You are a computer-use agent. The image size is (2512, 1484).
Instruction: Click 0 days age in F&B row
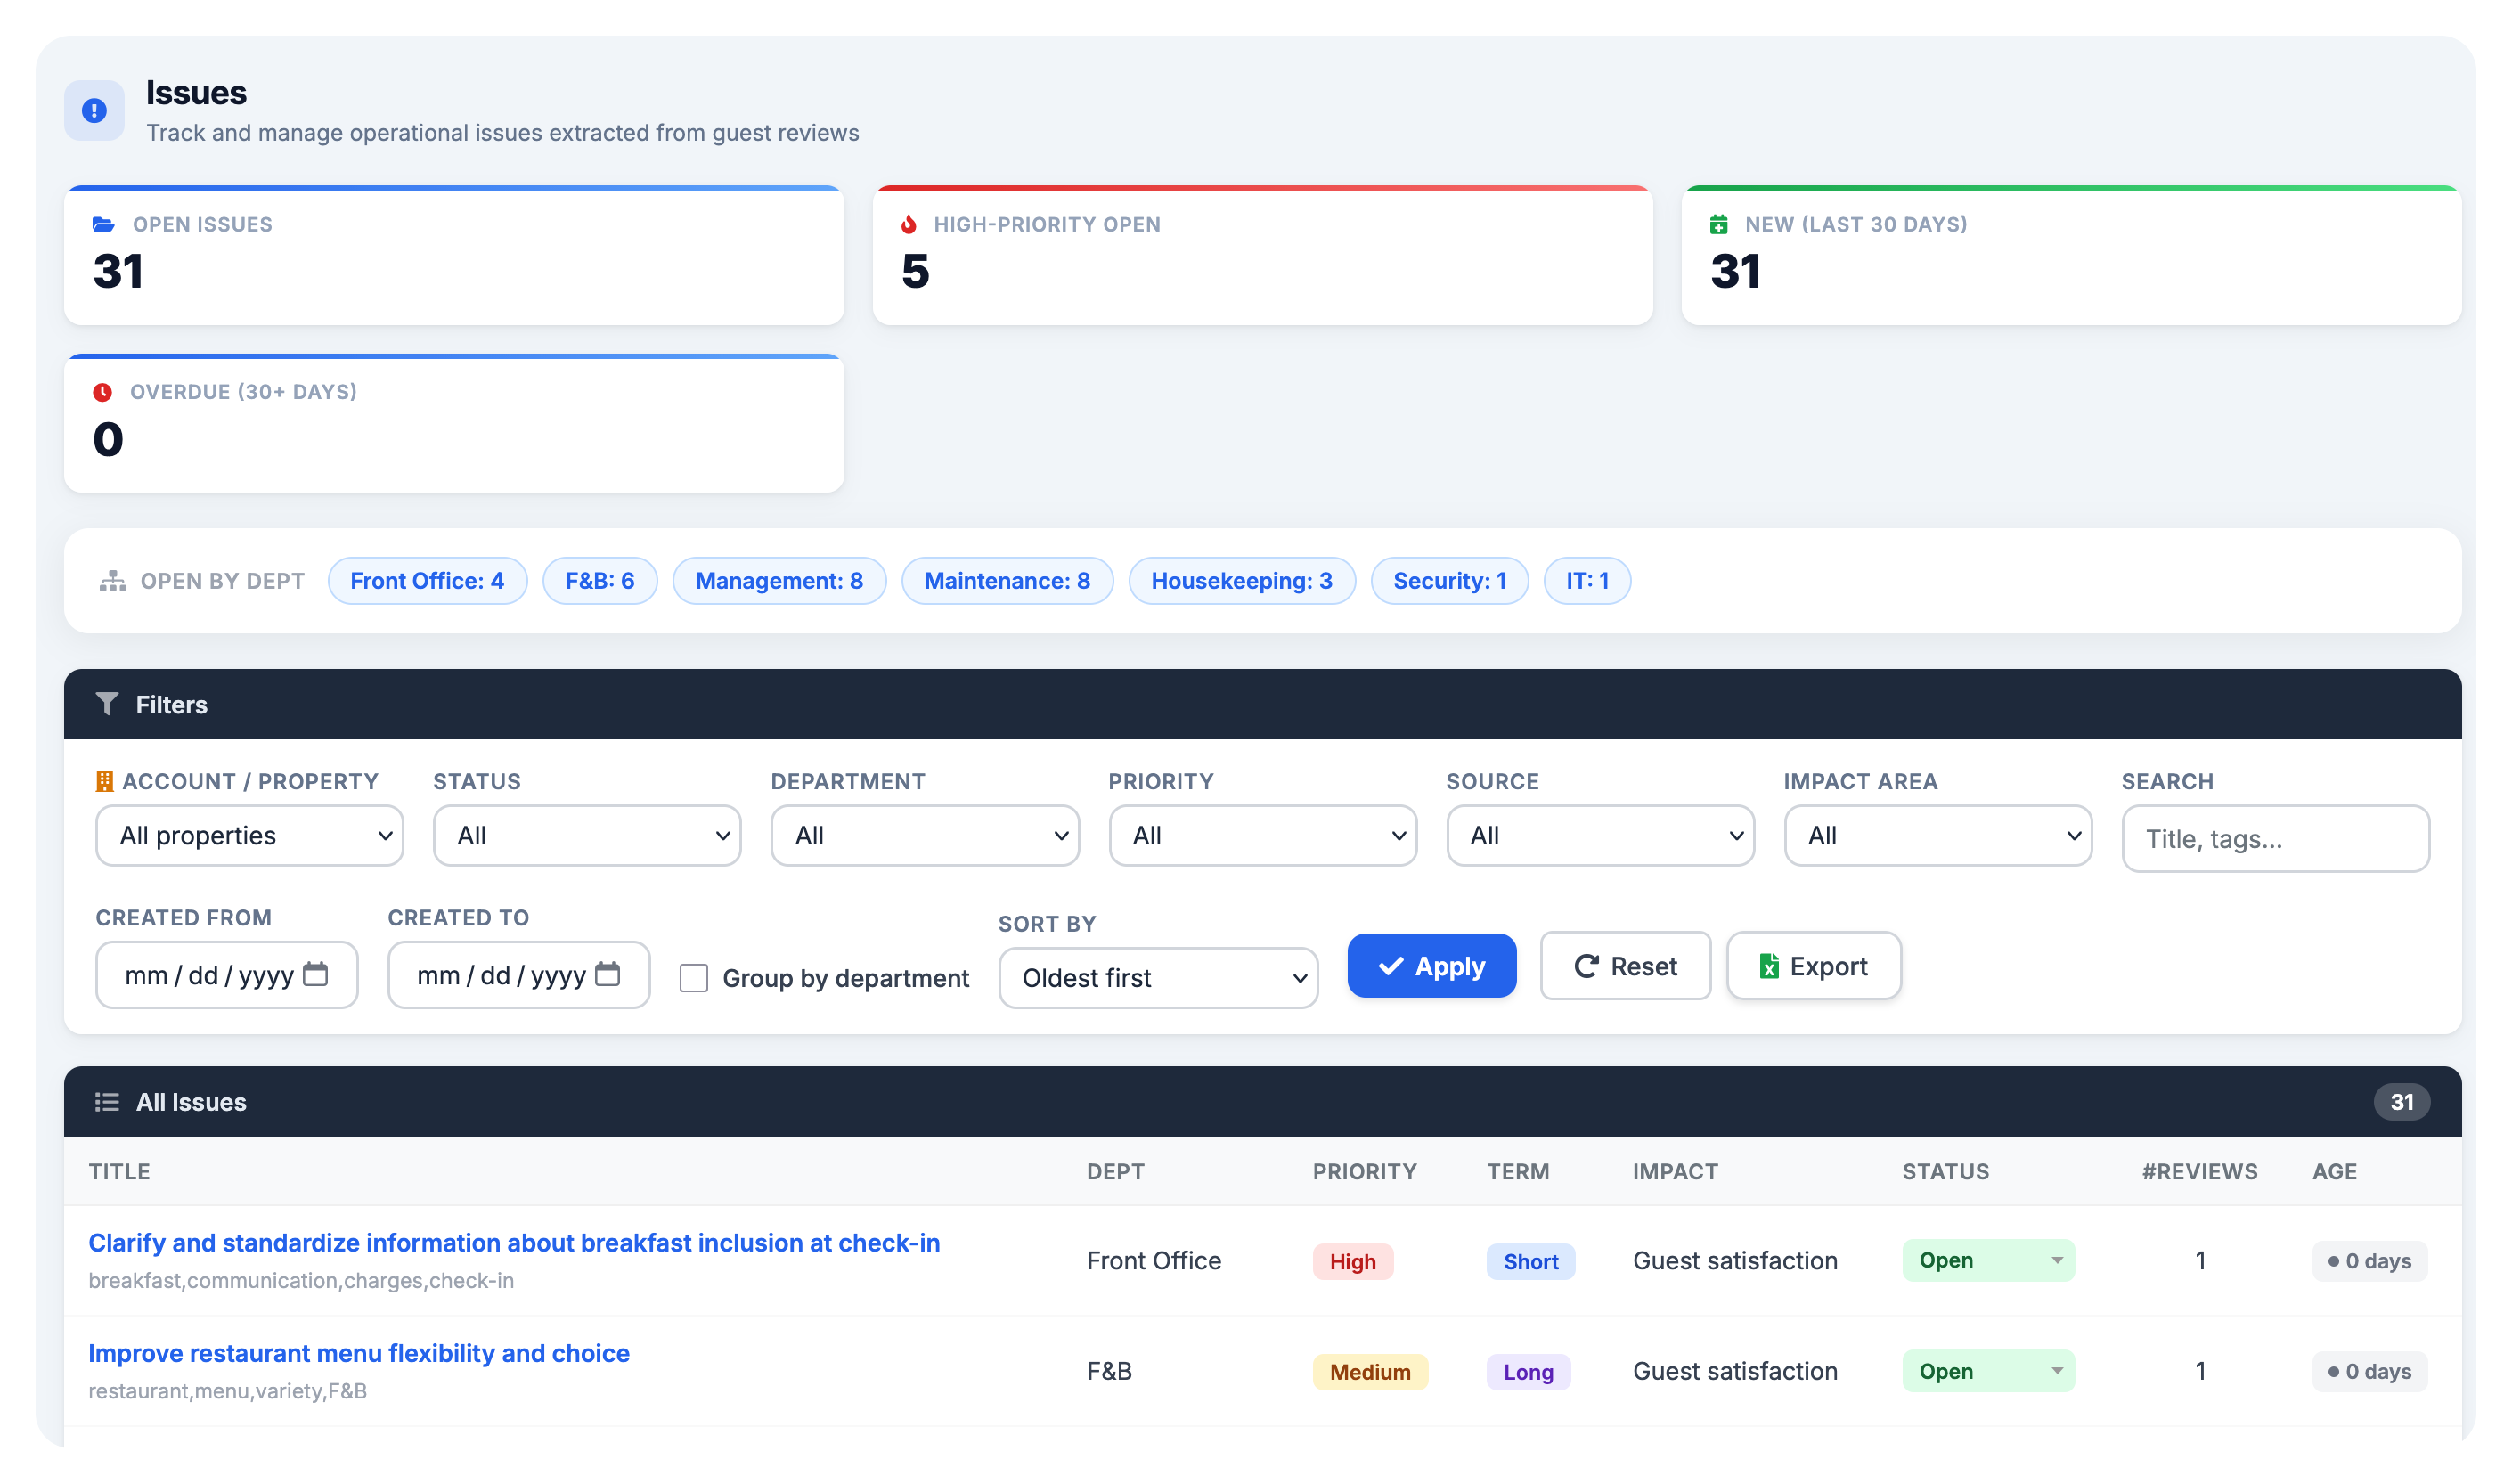pyautogui.click(x=2369, y=1371)
